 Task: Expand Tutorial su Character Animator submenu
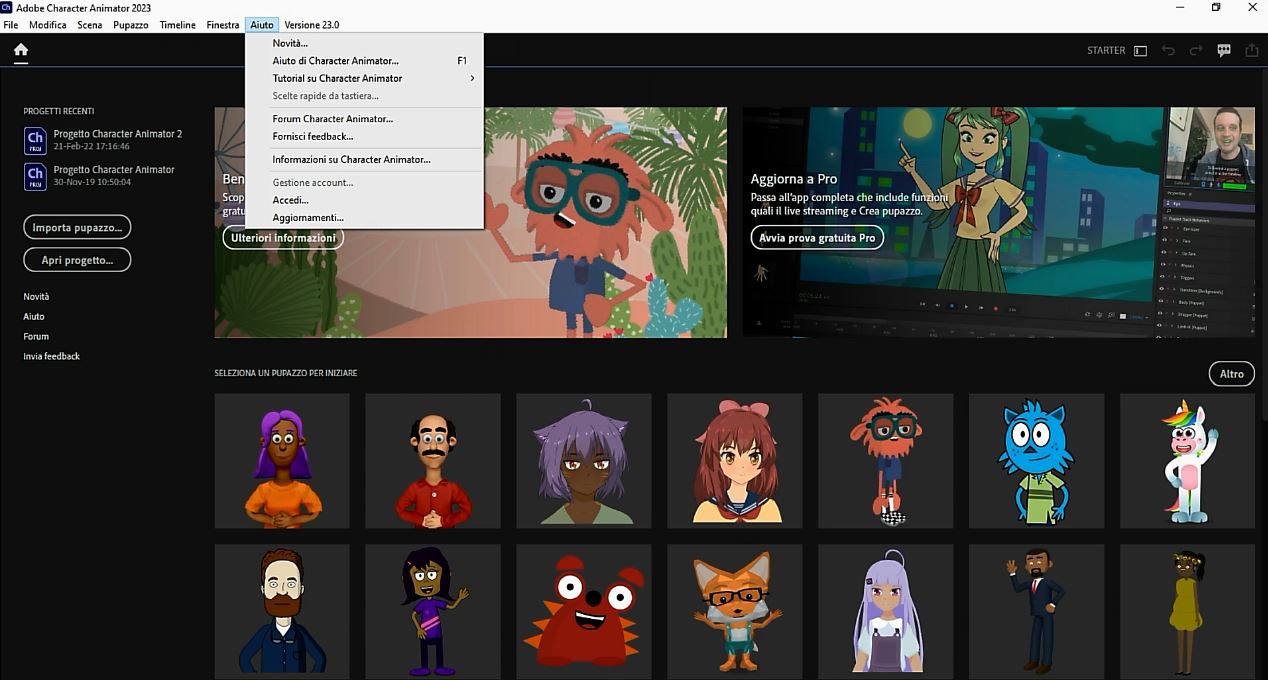[364, 78]
